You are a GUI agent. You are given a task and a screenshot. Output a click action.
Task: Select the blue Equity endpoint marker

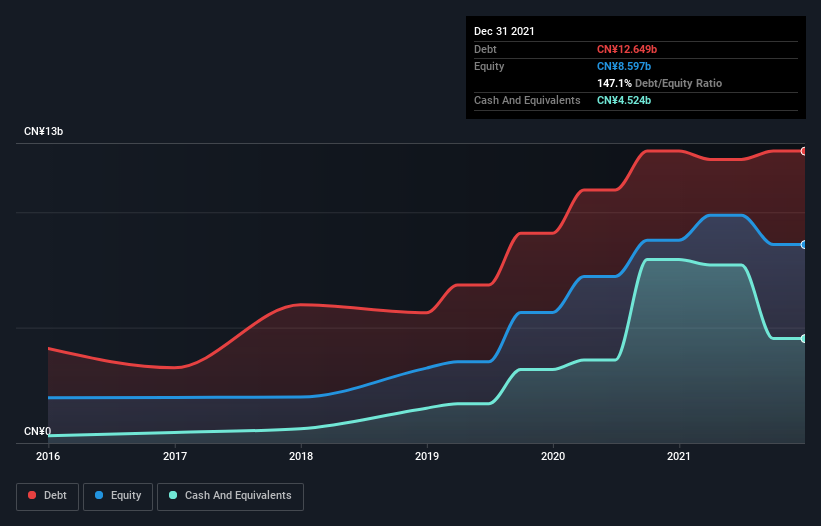pos(804,244)
